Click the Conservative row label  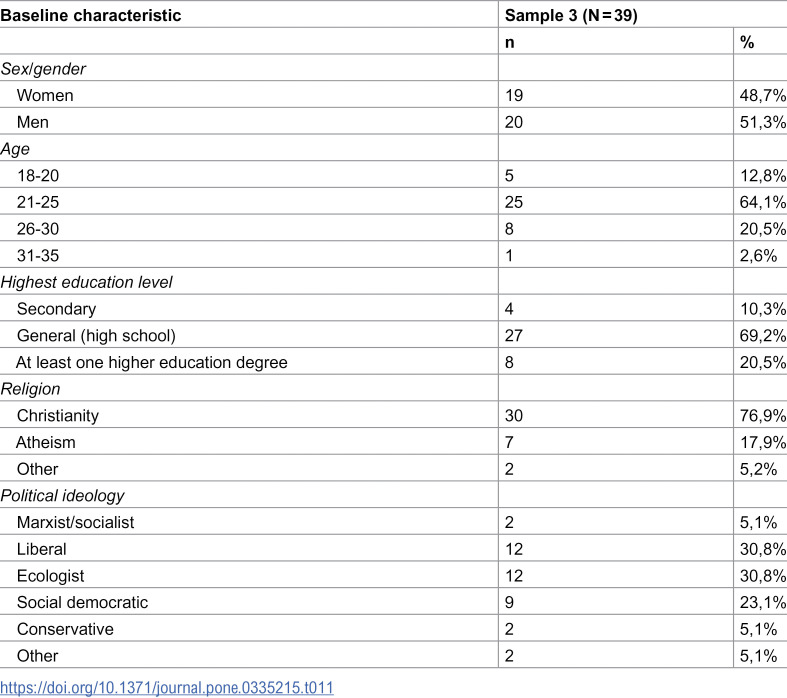tap(65, 629)
